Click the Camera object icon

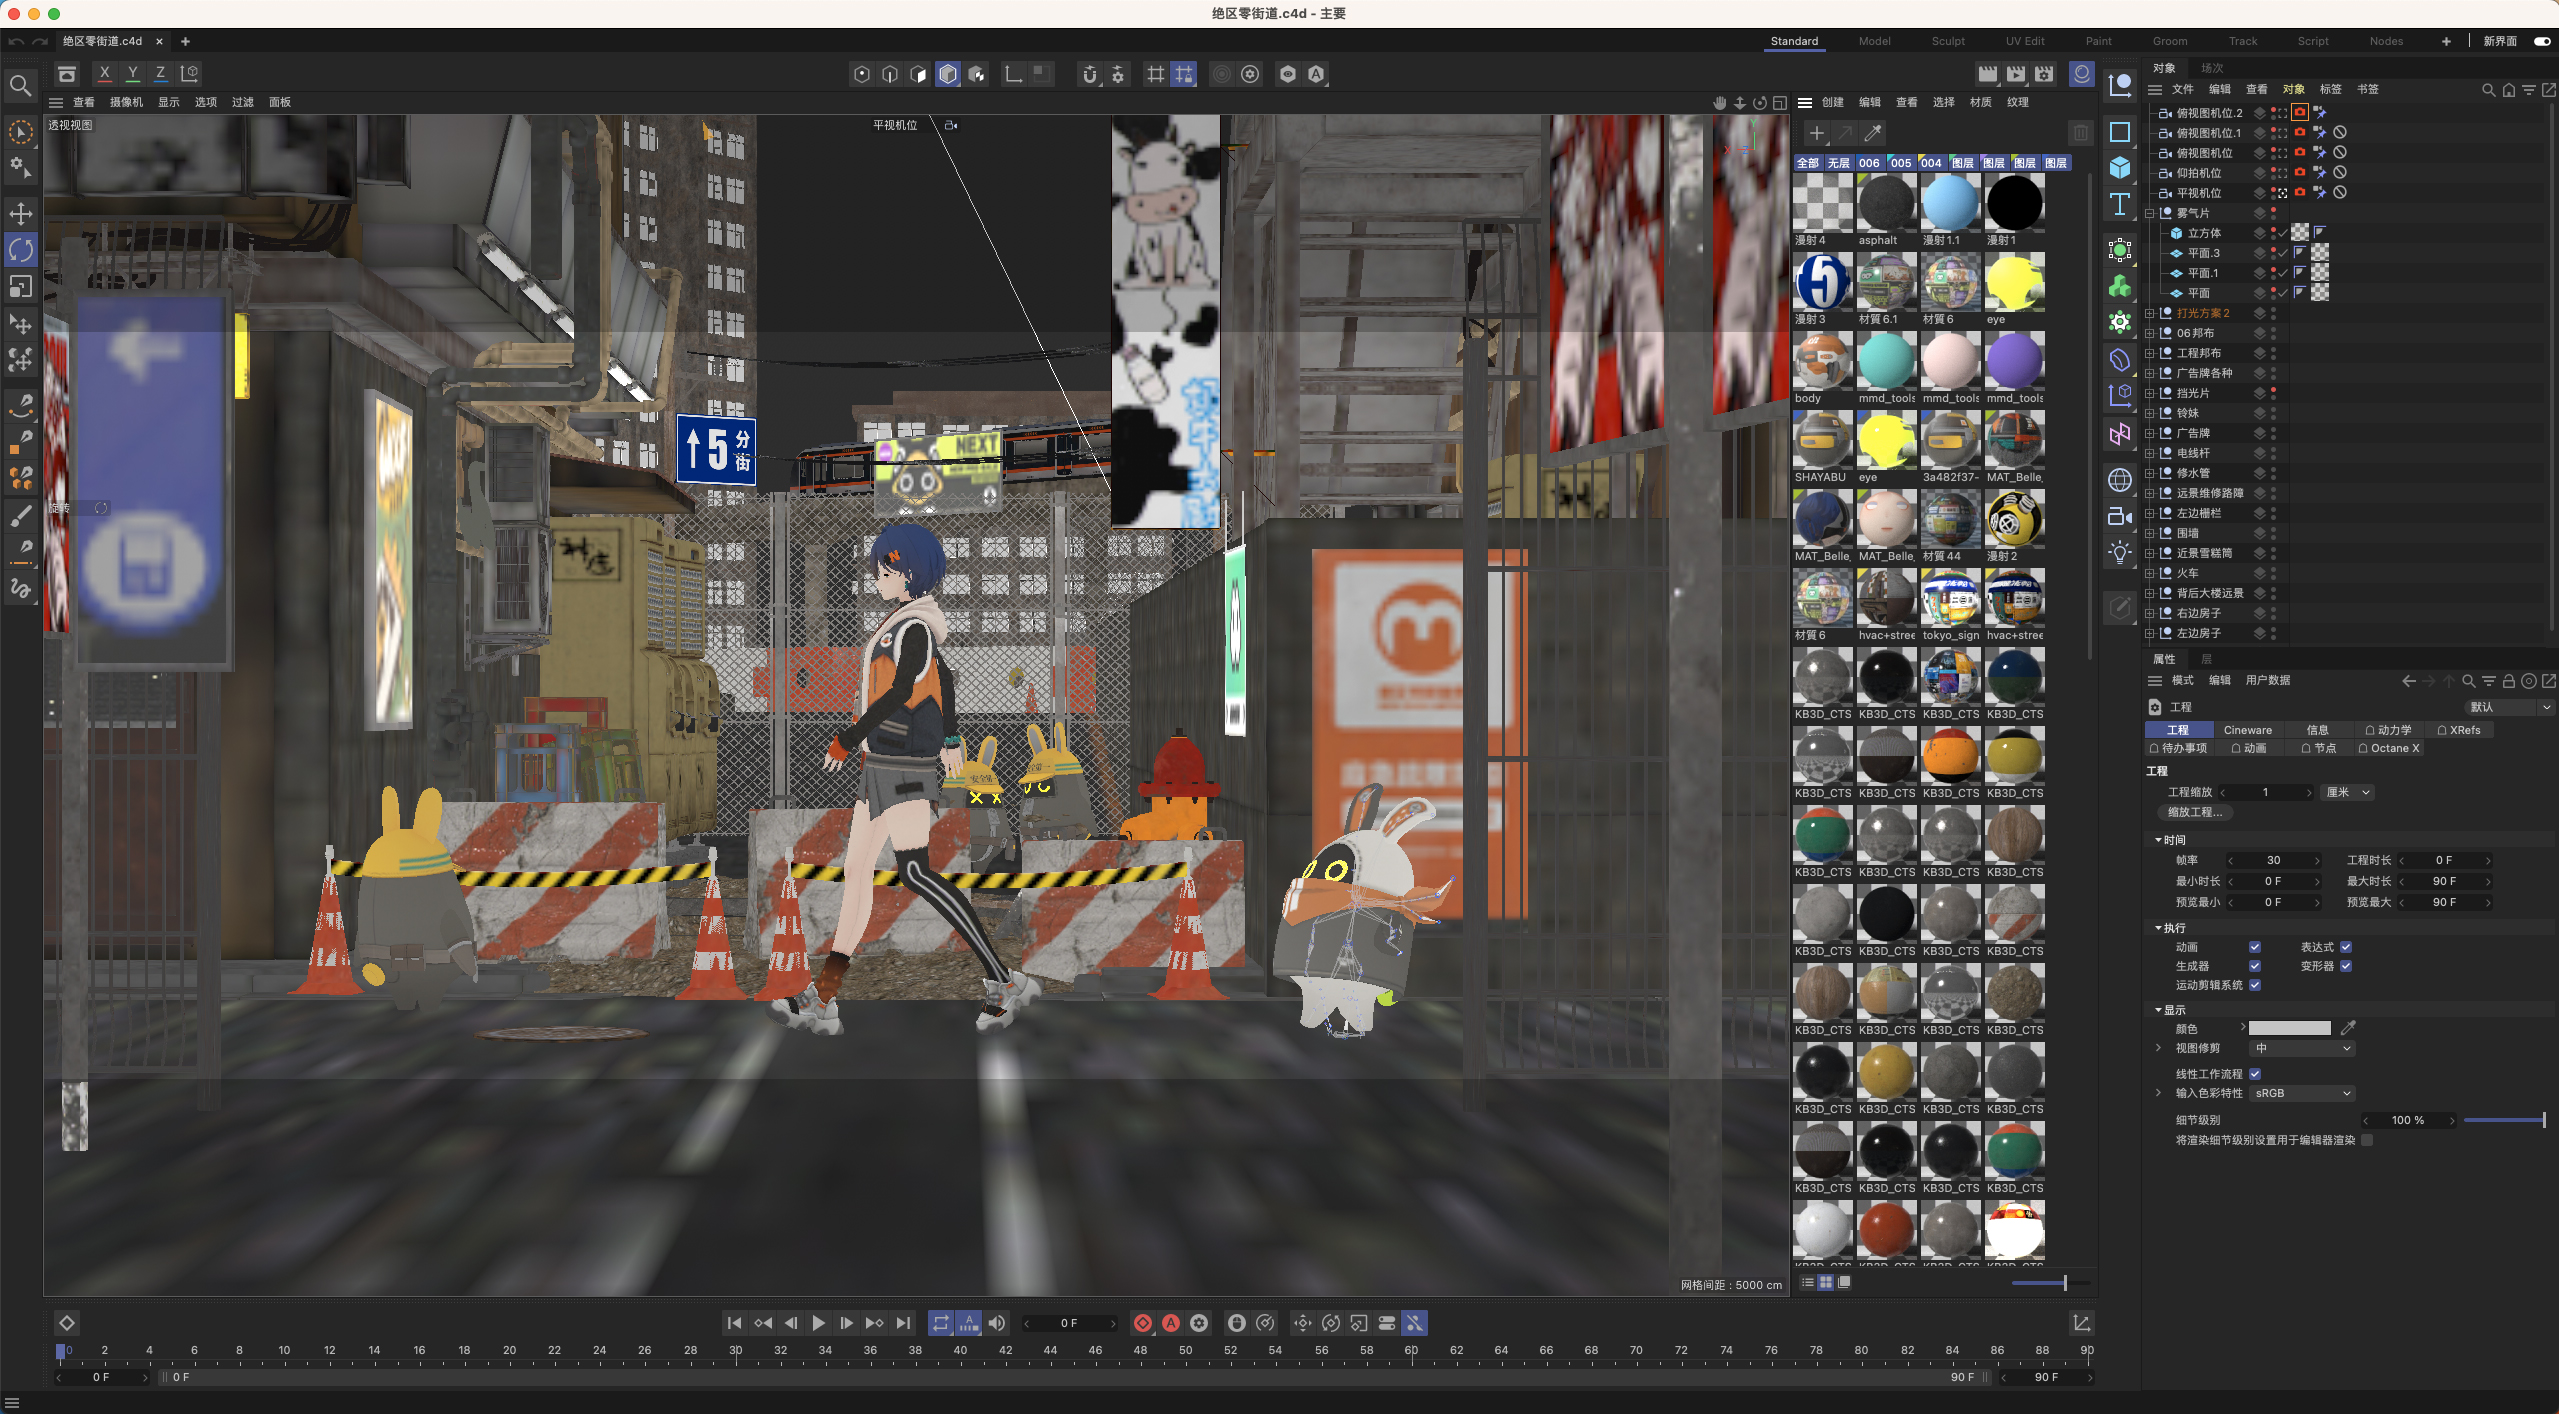tap(2119, 516)
